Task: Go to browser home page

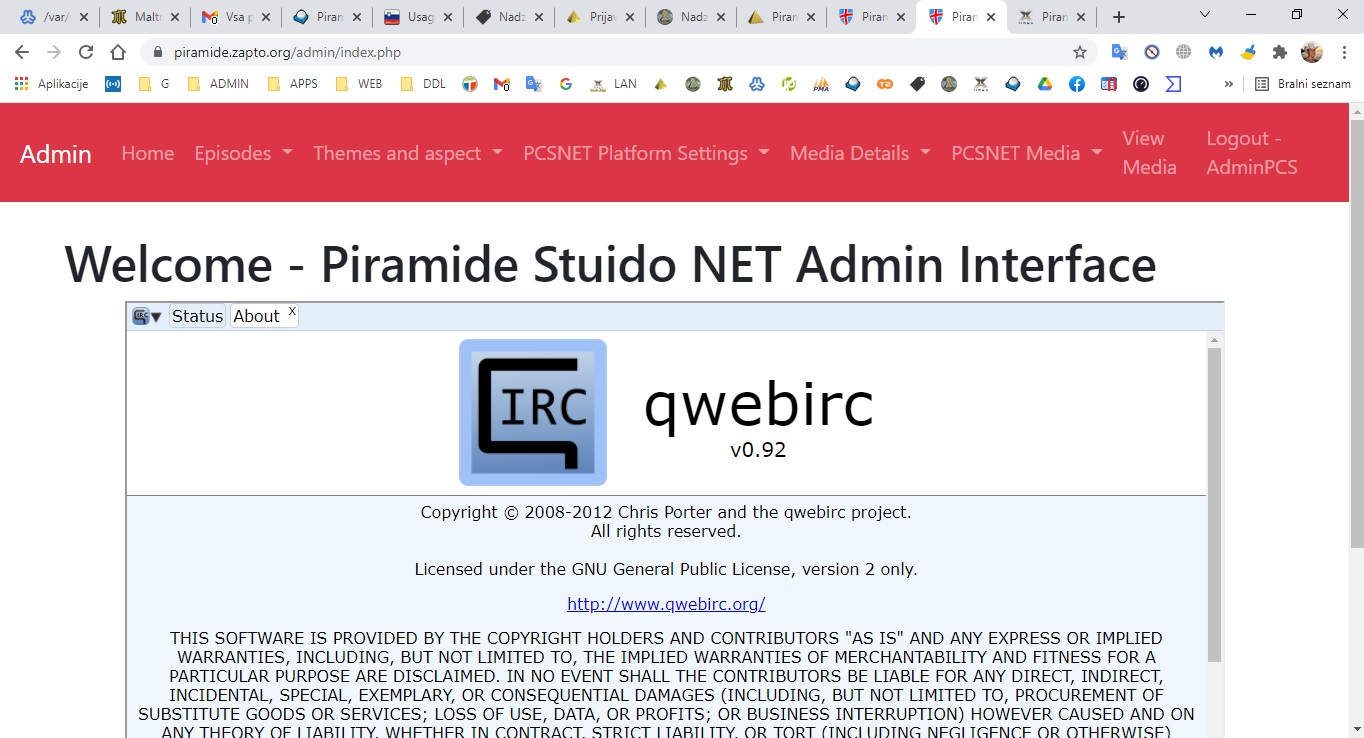Action: pos(118,52)
